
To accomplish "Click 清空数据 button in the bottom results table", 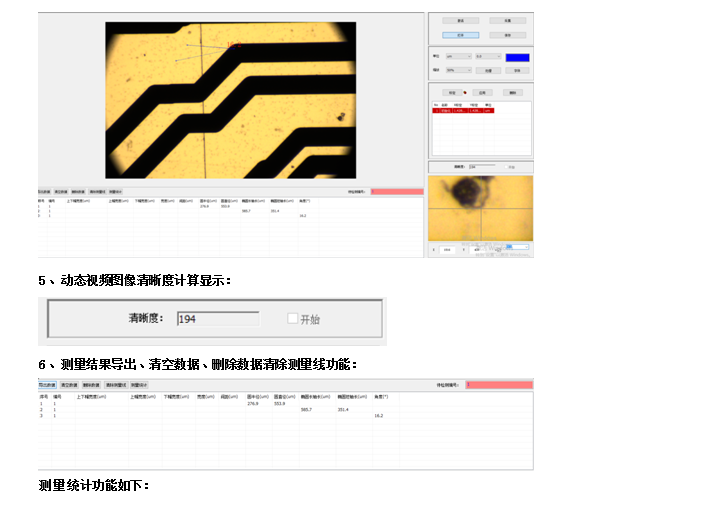I will tap(69, 384).
